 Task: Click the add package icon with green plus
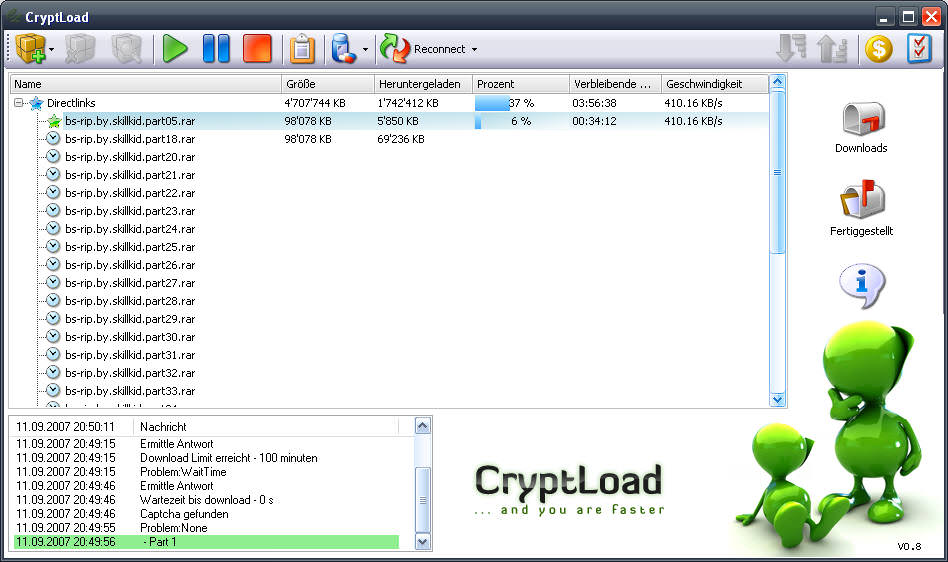click(x=30, y=49)
